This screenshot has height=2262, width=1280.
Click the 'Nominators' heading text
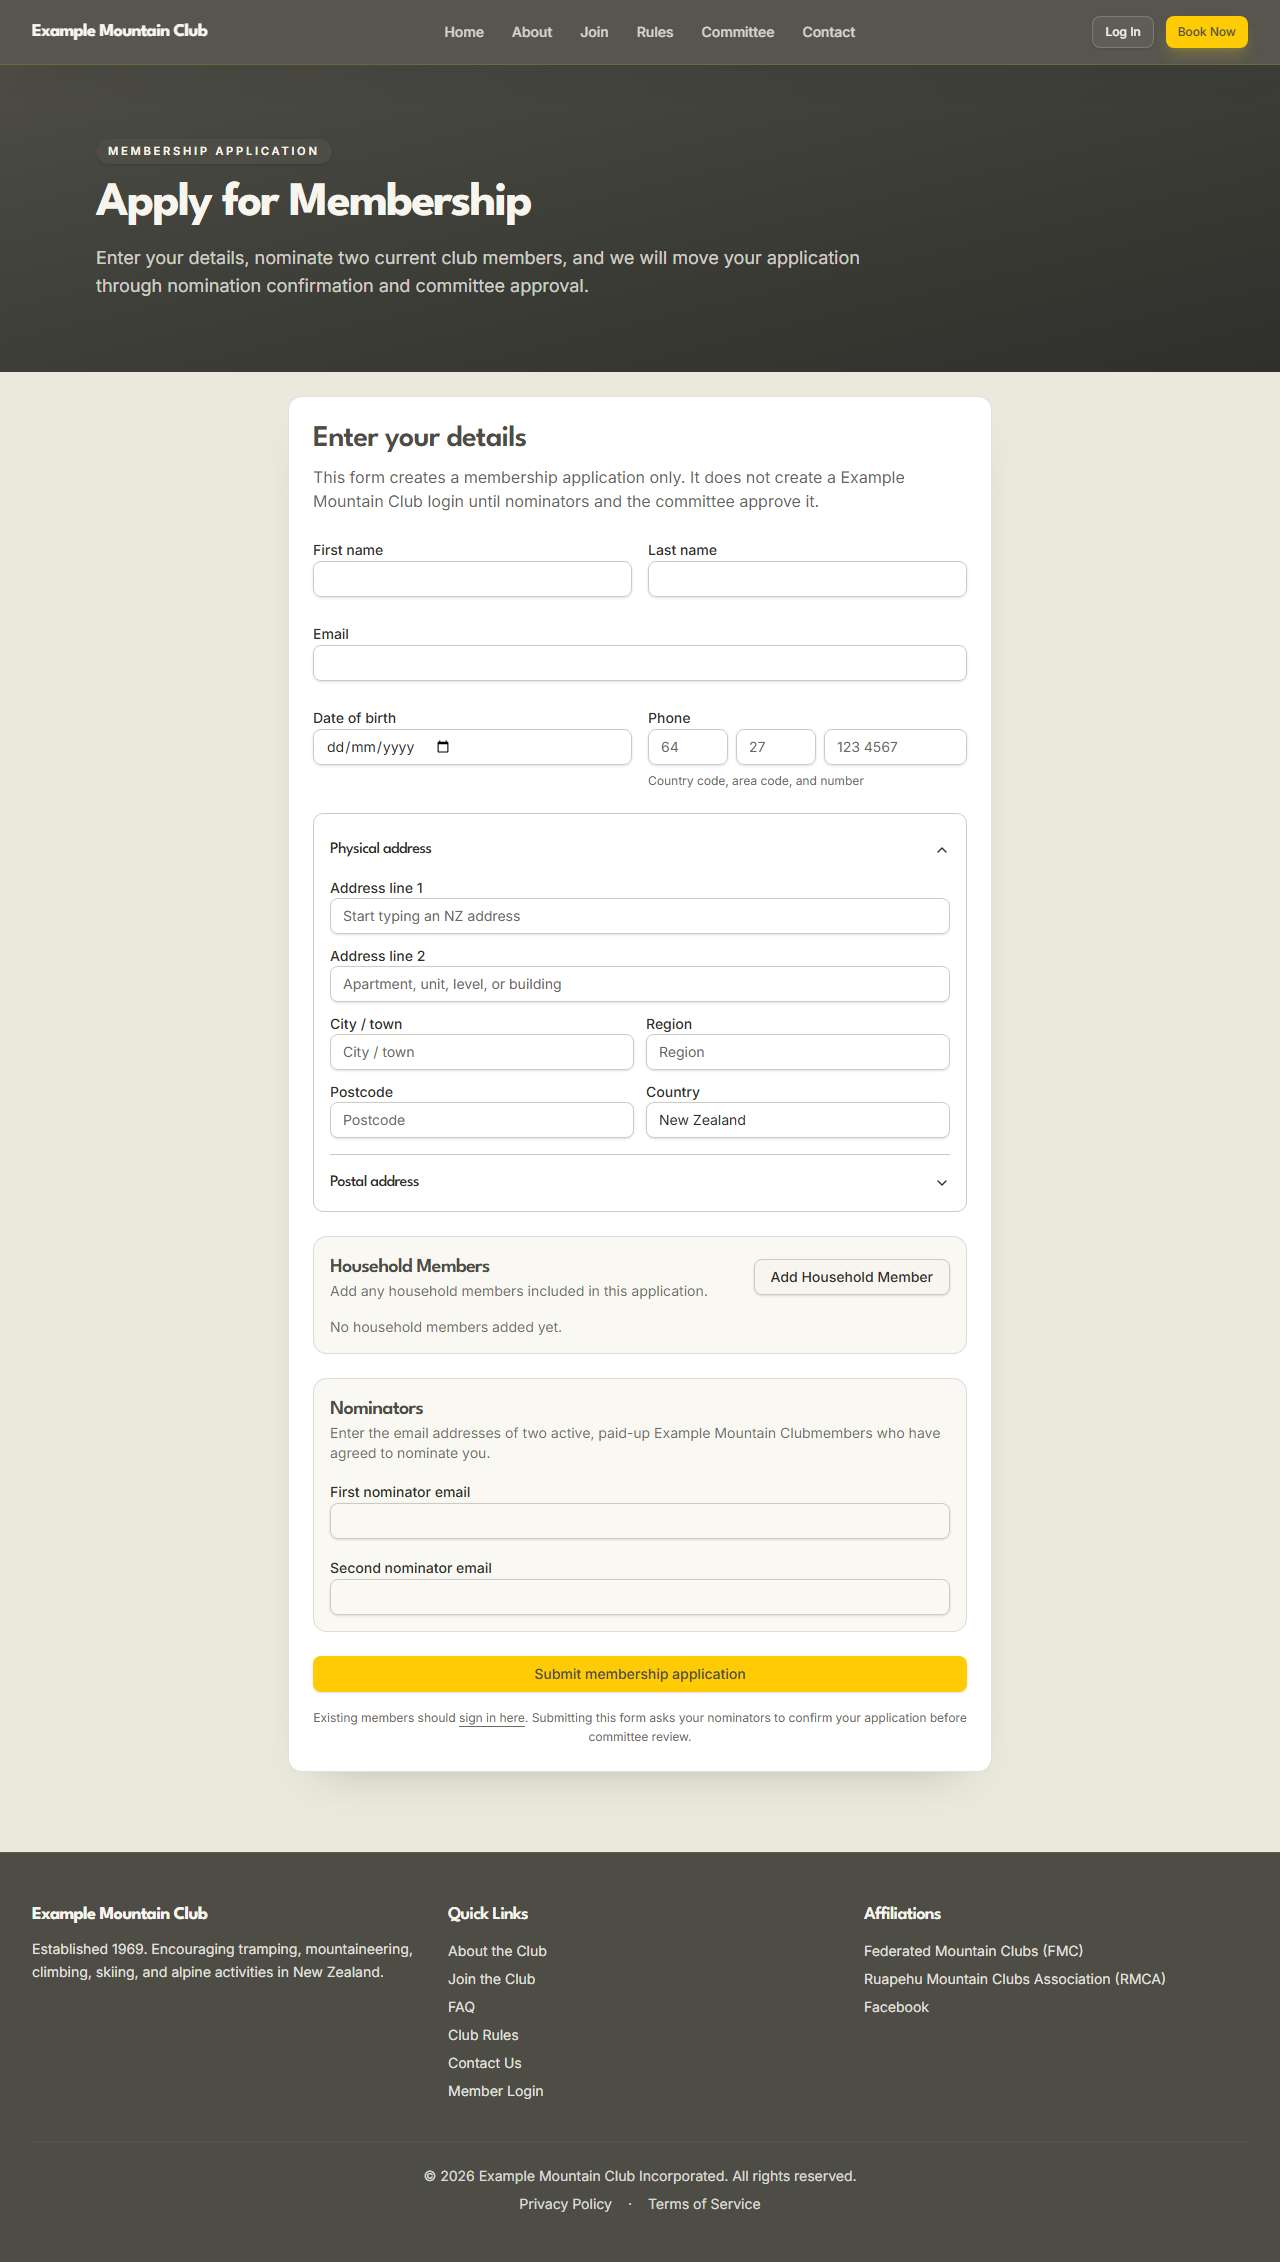(377, 1408)
